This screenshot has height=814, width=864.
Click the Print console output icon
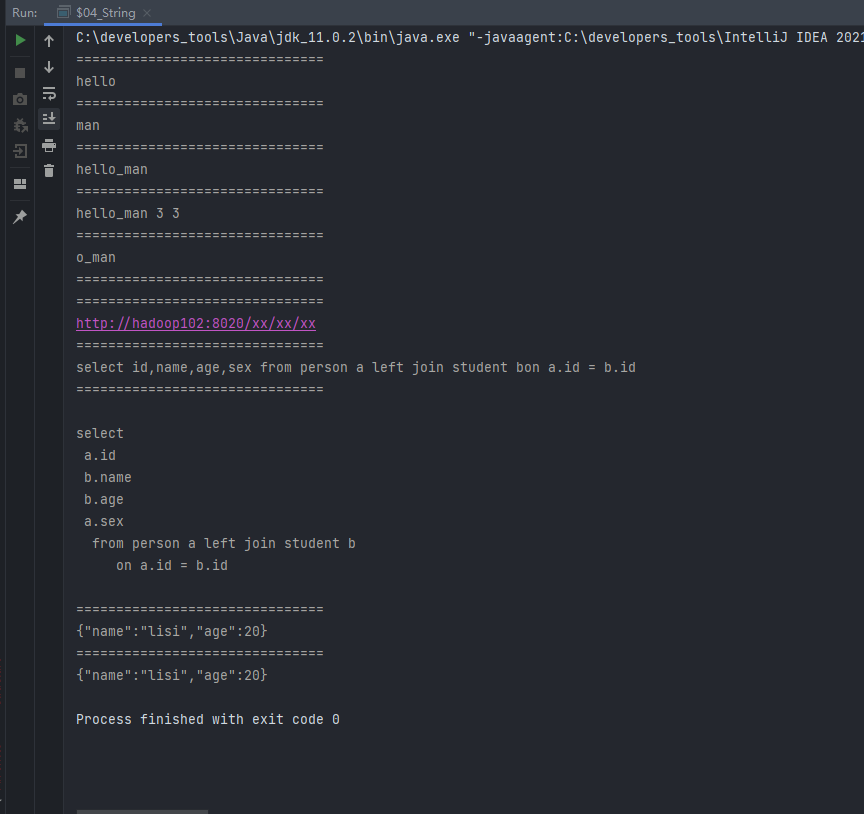49,145
